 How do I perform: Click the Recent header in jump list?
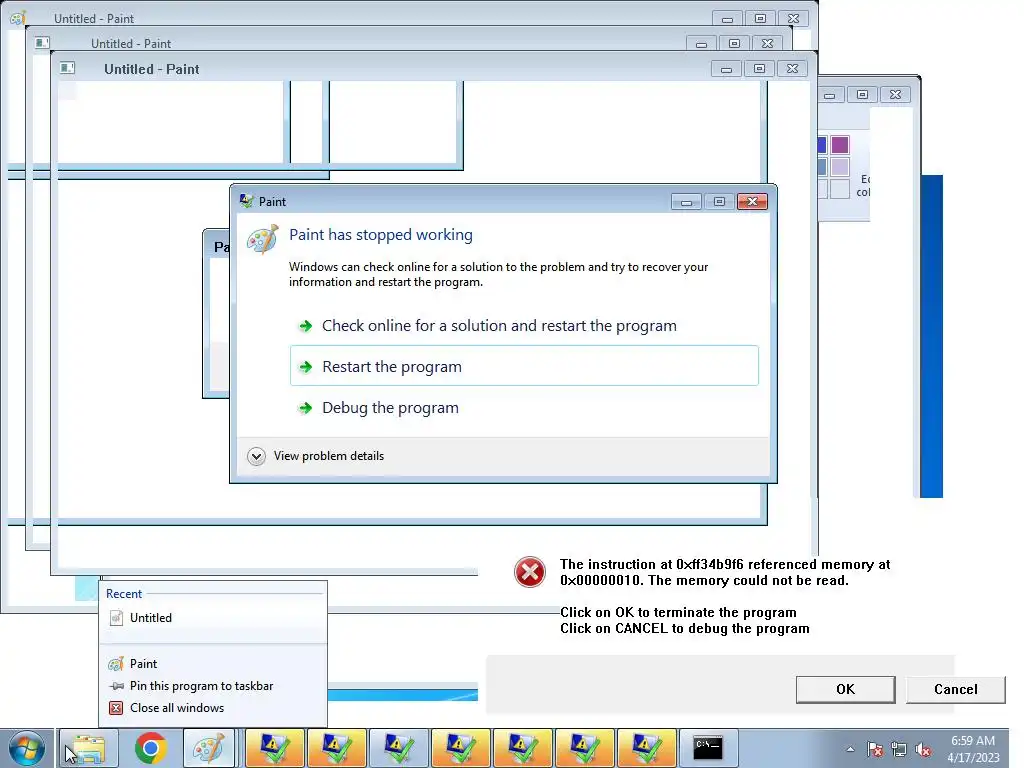click(x=123, y=594)
